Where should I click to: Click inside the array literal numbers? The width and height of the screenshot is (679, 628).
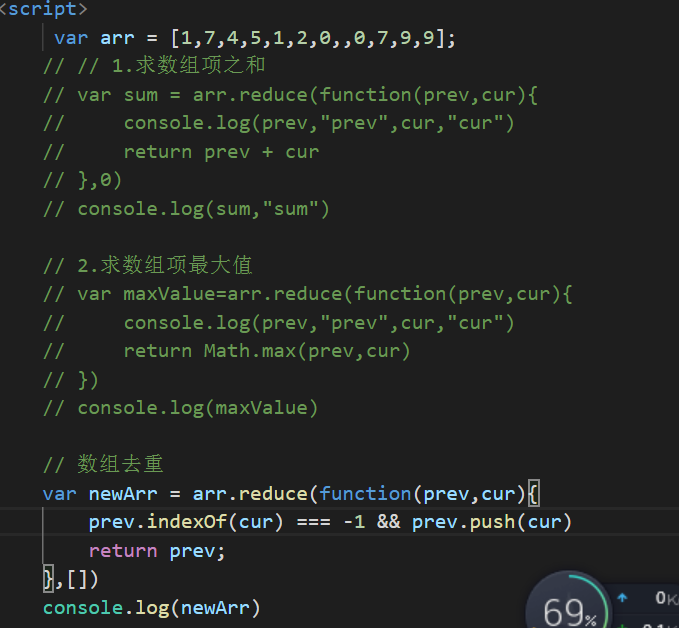click(310, 38)
